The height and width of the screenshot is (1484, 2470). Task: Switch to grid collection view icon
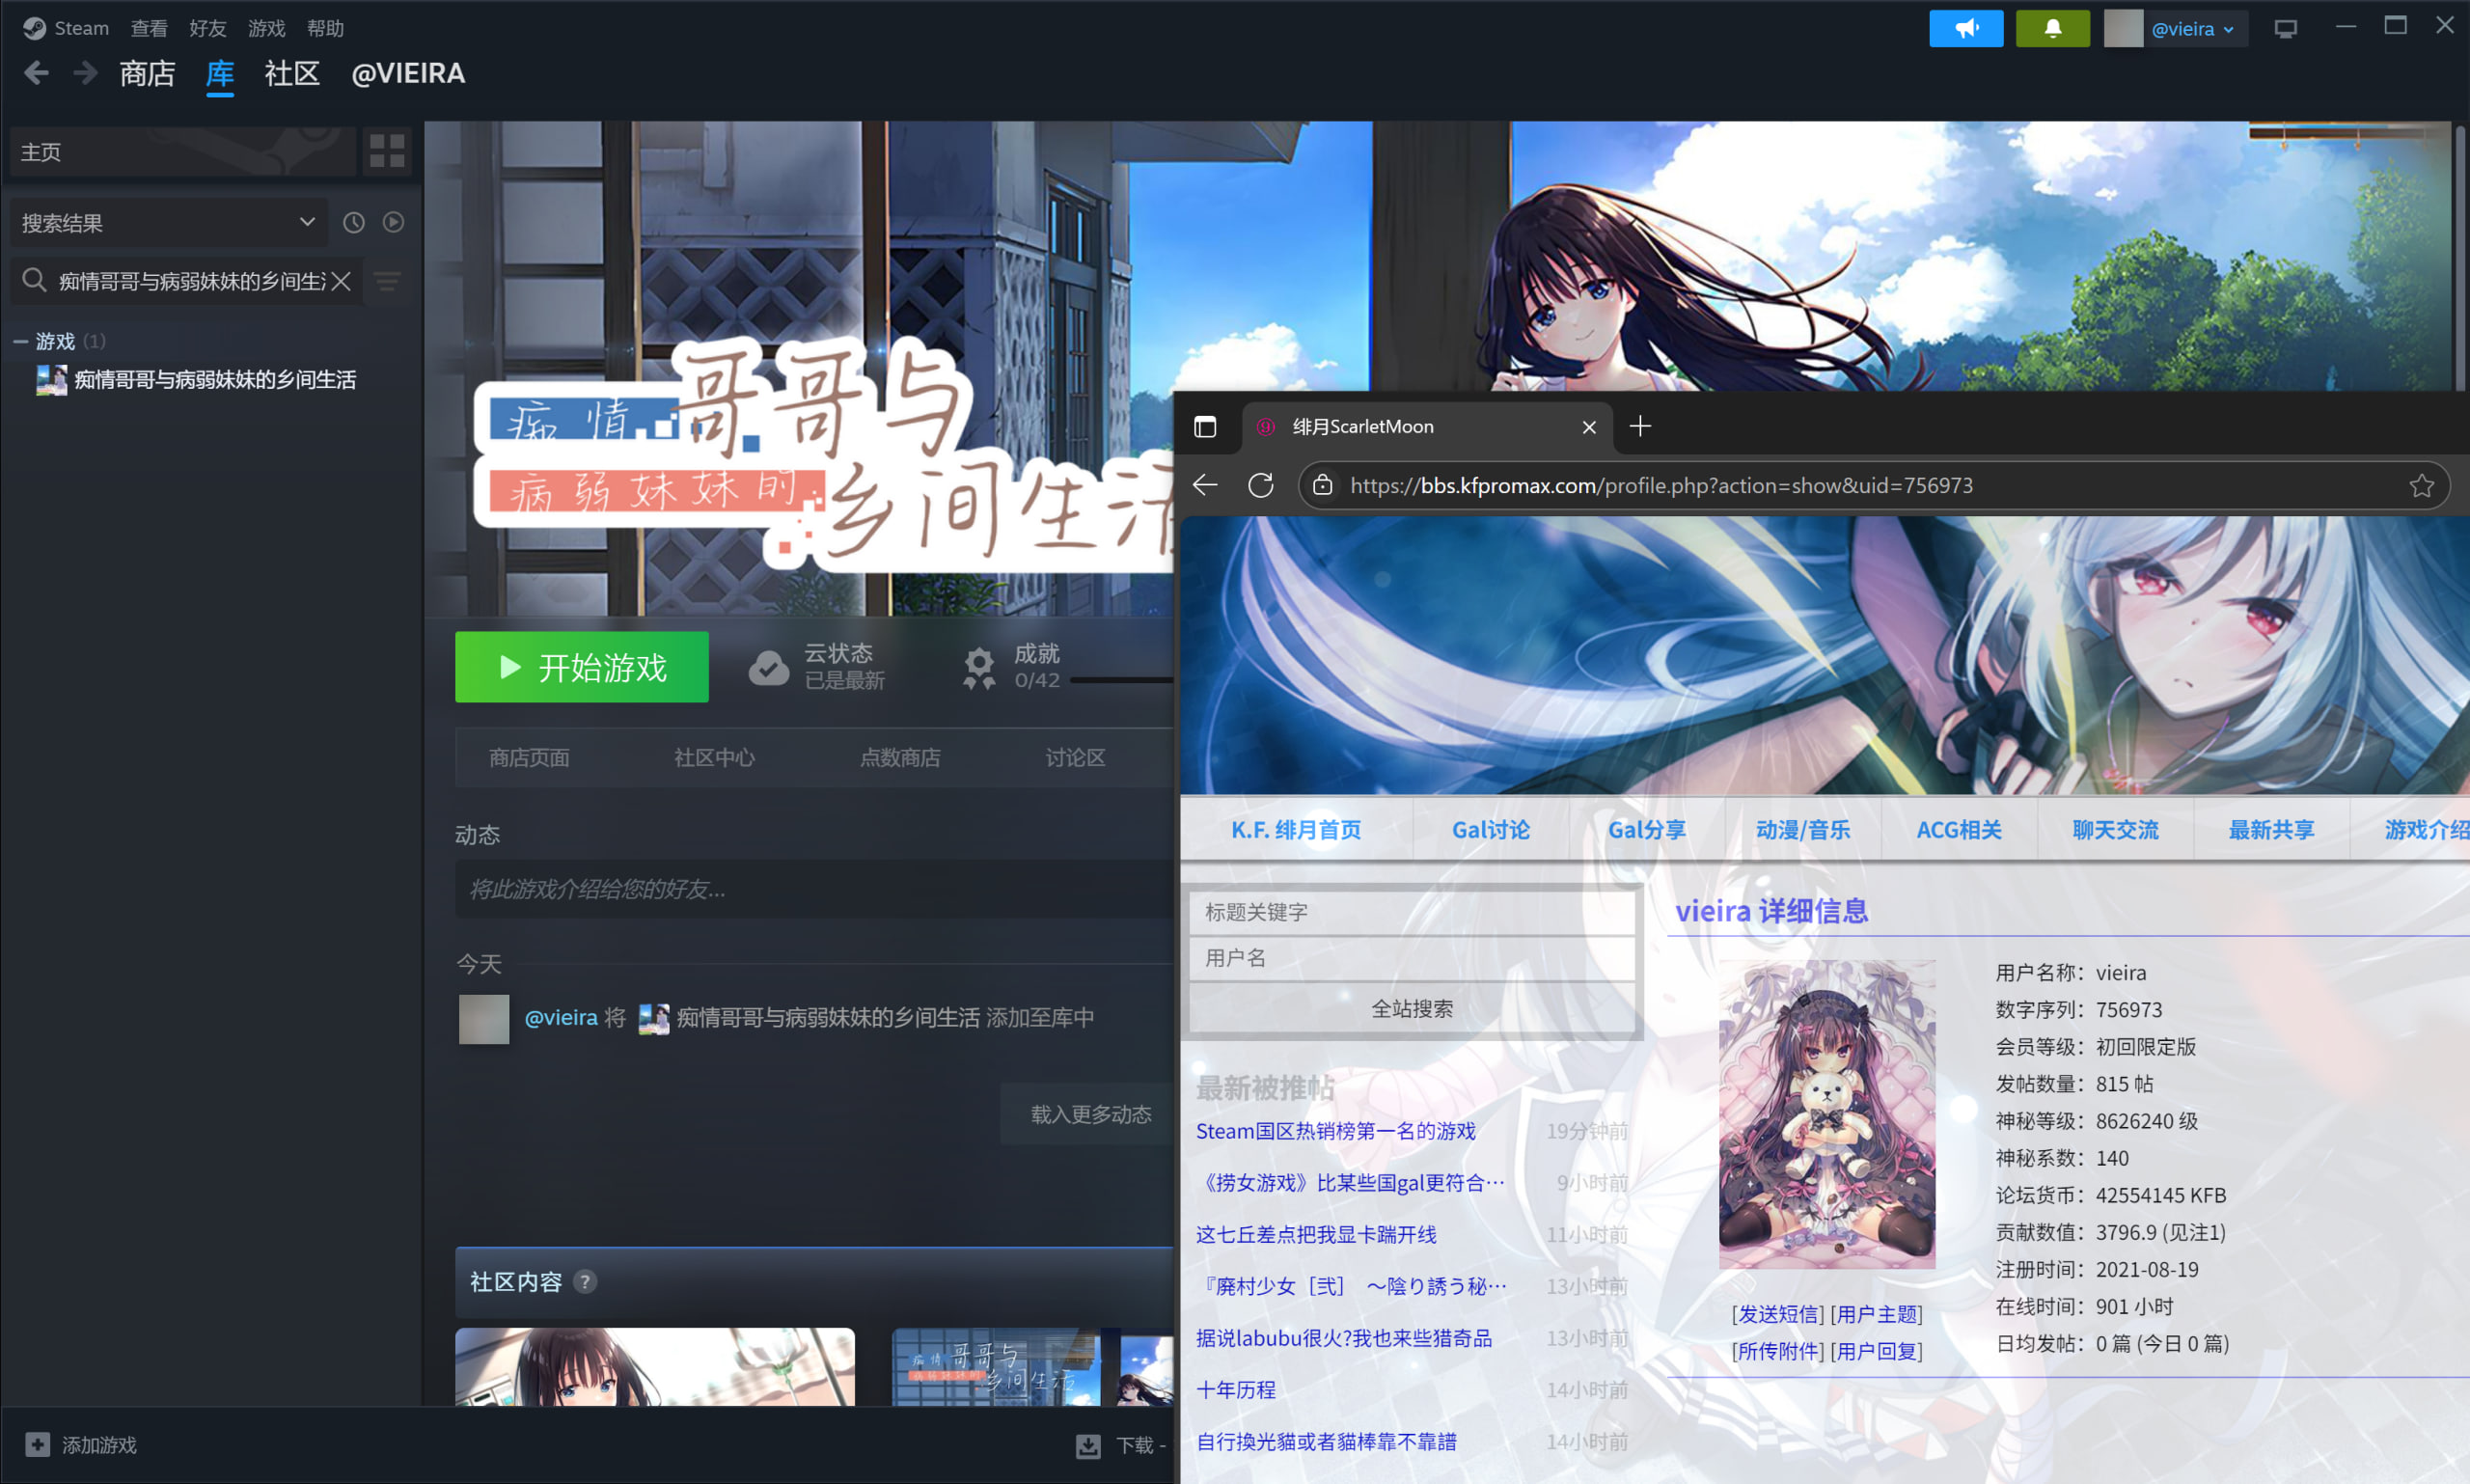pos(387,151)
